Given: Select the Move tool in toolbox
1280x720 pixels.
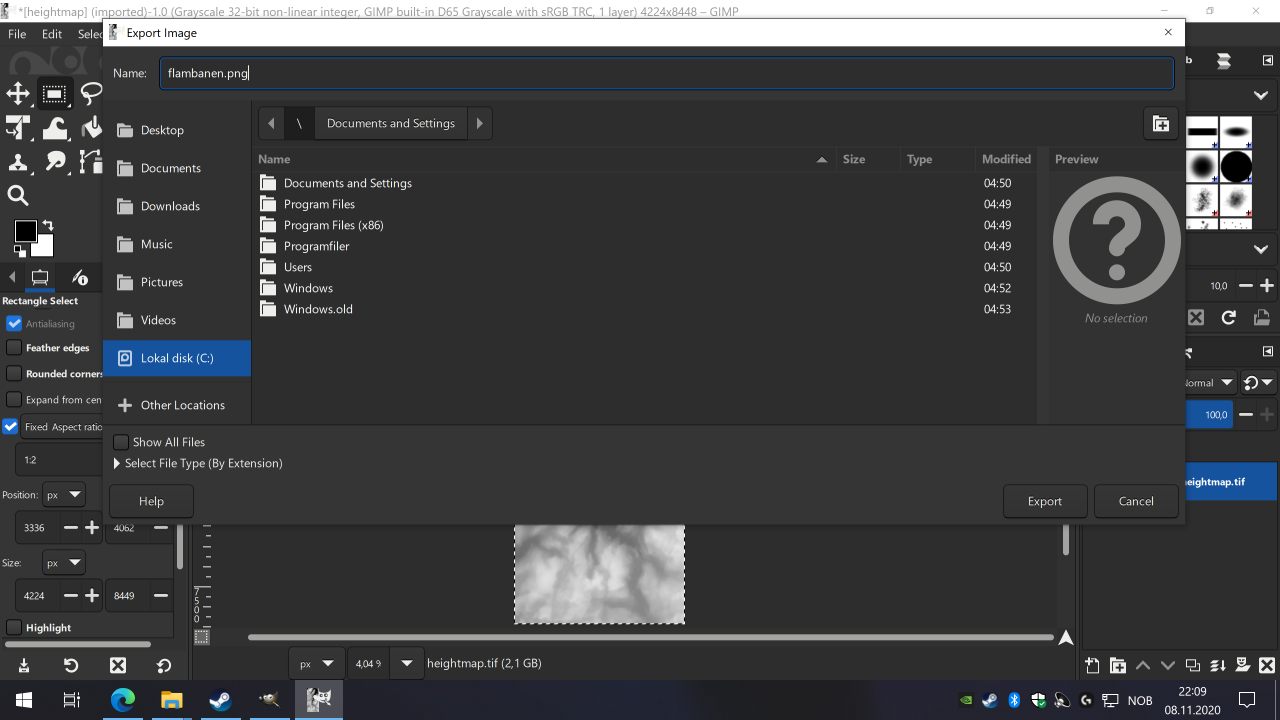Looking at the screenshot, I should 18,94.
